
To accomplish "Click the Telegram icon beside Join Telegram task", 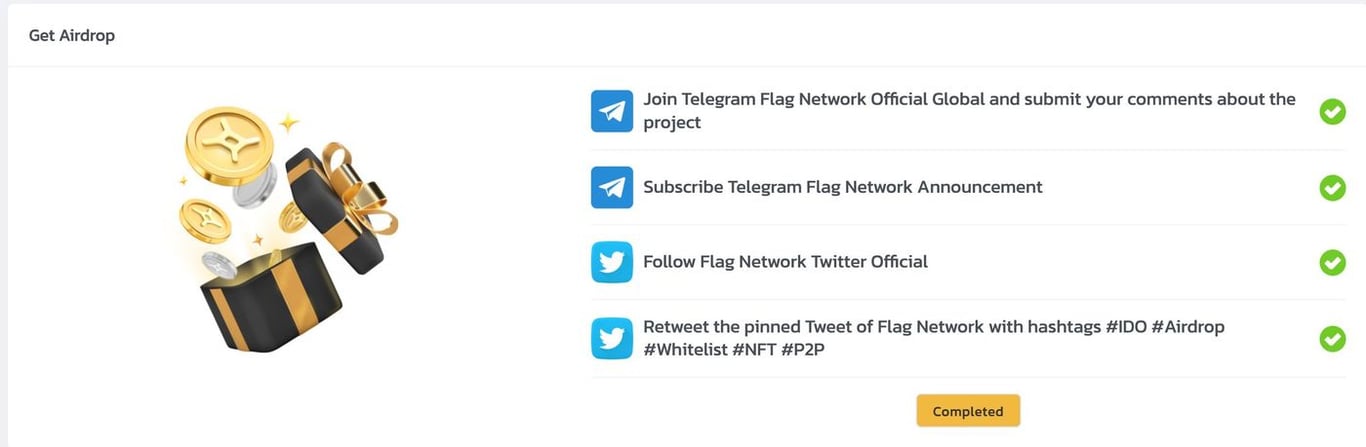I will pyautogui.click(x=611, y=111).
